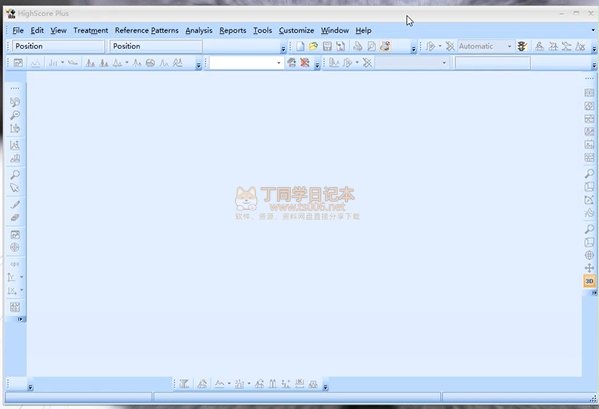Click the yellow Open folder icon
Image resolution: width=599 pixels, height=409 pixels.
(x=313, y=47)
